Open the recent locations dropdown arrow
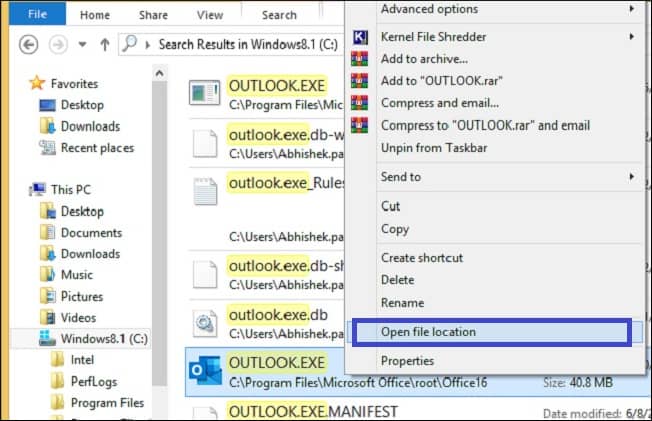This screenshot has width=652, height=421. 82,44
